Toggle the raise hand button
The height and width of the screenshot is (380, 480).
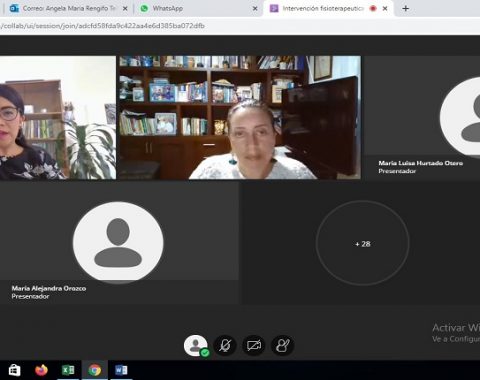[283, 345]
